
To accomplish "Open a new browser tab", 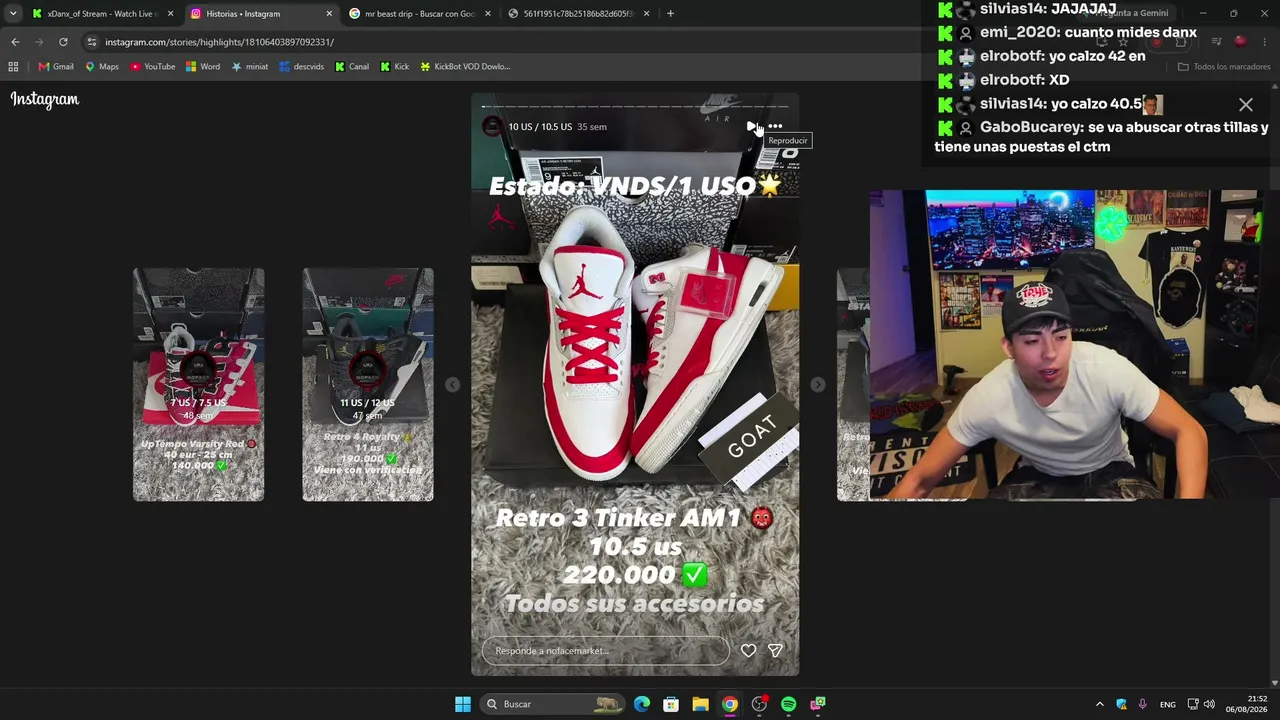I will coord(670,14).
